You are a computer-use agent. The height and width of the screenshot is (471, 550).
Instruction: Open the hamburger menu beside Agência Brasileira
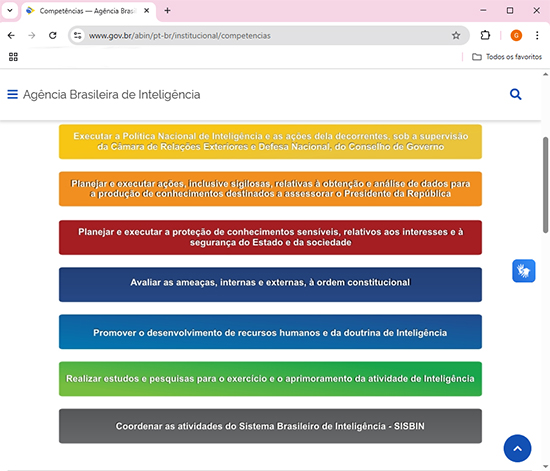pyautogui.click(x=13, y=94)
